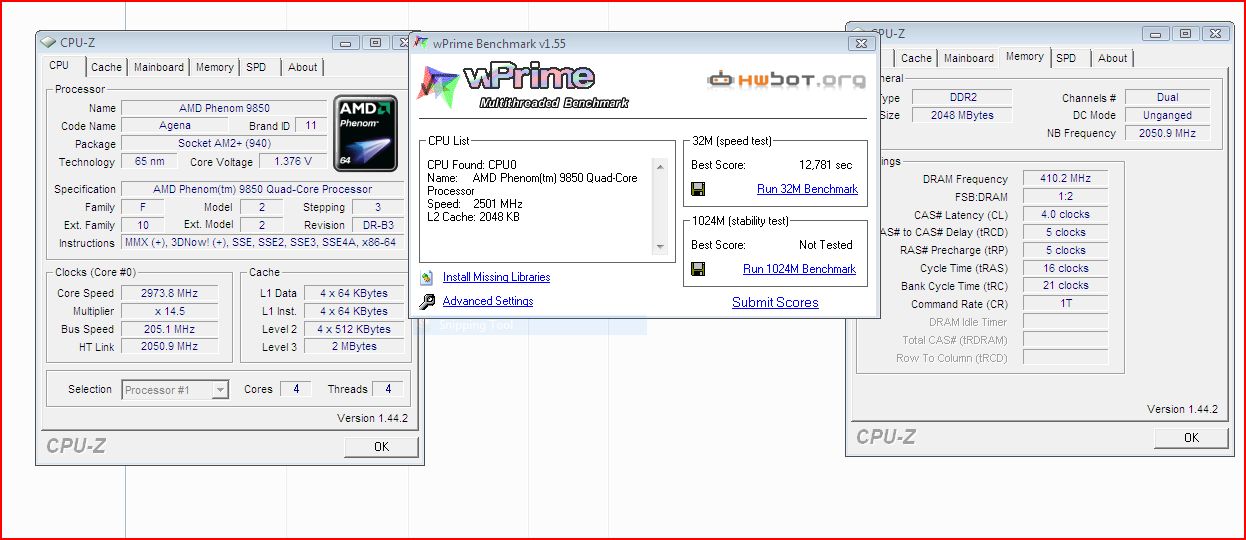Click the Bank Cycle Time value 21 clocks

point(1066,286)
